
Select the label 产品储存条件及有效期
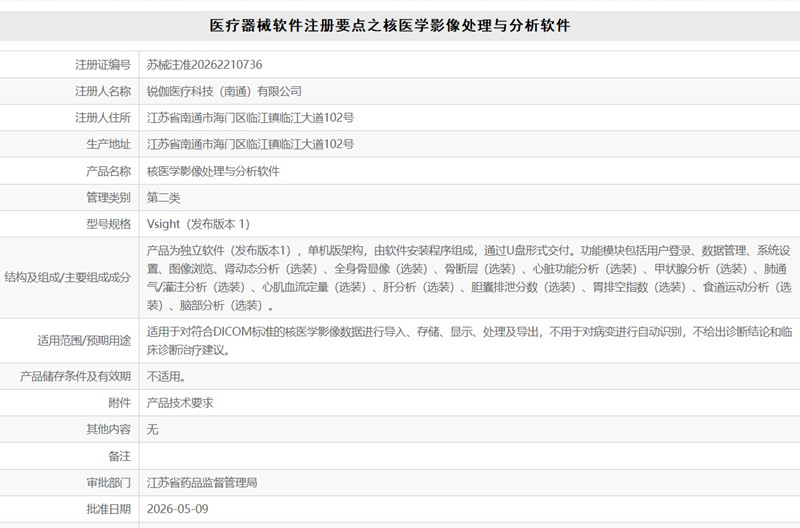[x=76, y=376]
